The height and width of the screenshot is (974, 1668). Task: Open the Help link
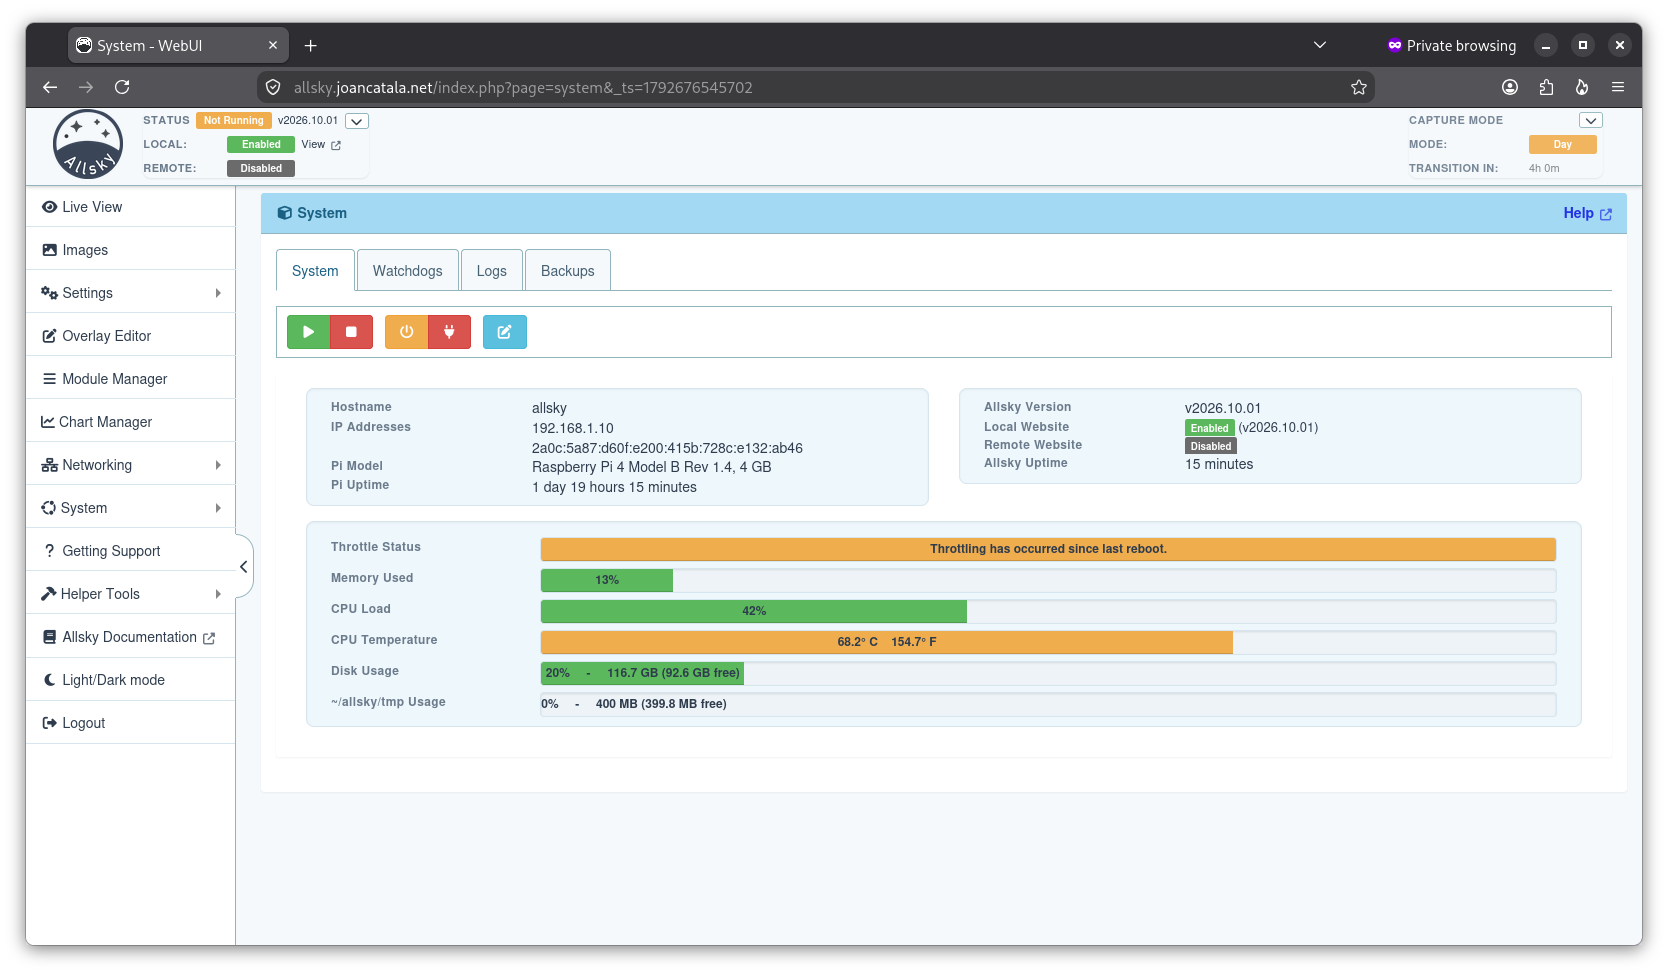[x=1587, y=213]
